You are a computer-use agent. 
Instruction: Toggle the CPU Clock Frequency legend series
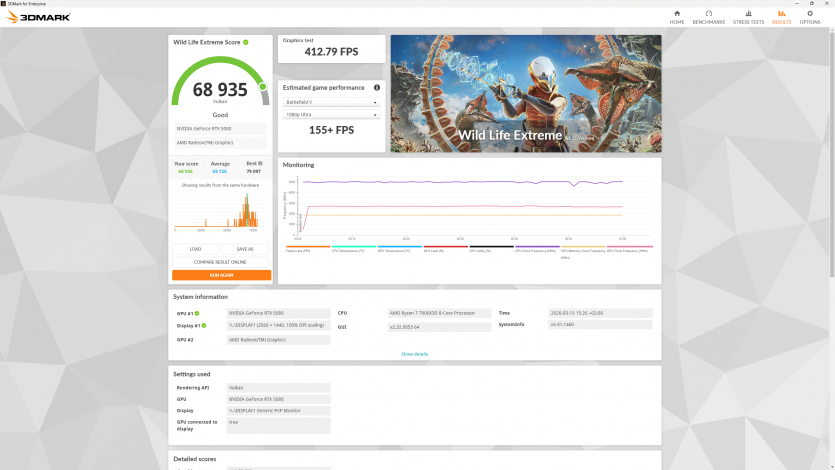(x=536, y=250)
